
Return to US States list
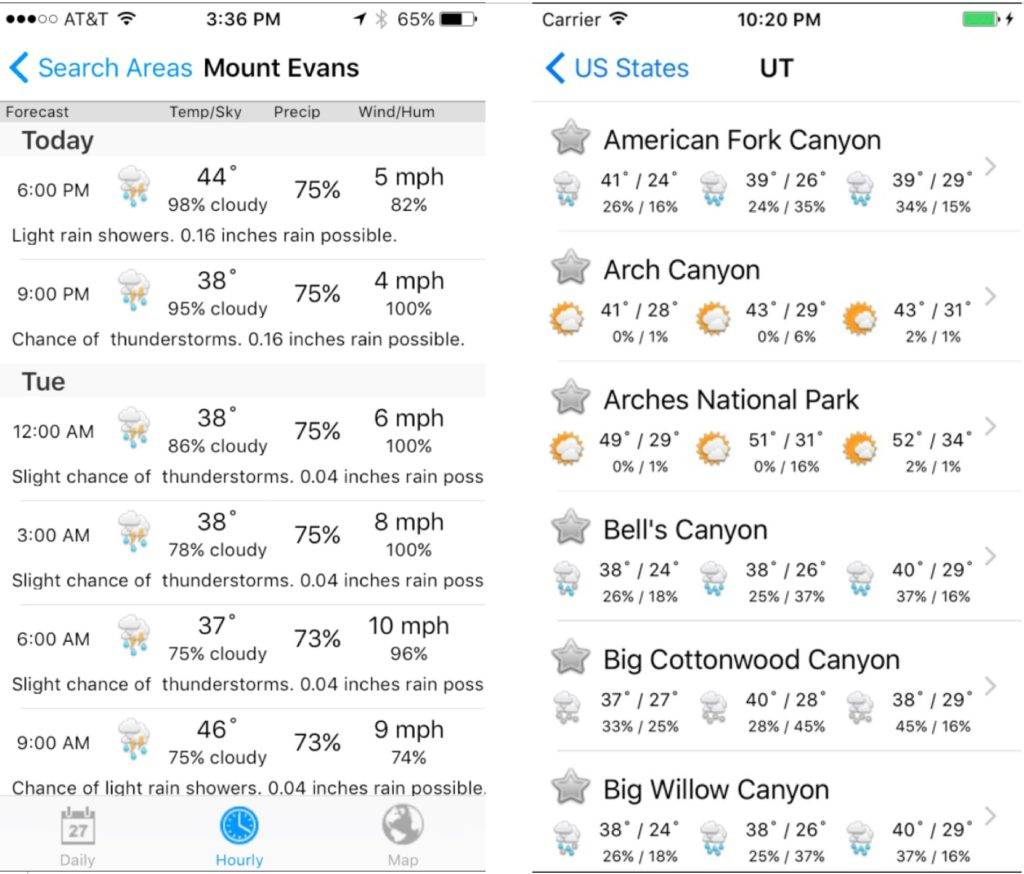click(x=617, y=68)
